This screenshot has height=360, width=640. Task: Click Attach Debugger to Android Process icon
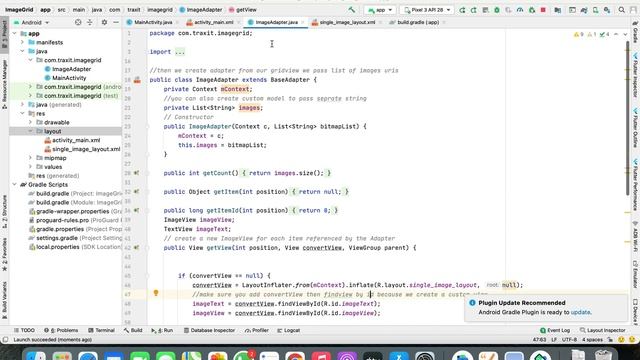[532, 9]
